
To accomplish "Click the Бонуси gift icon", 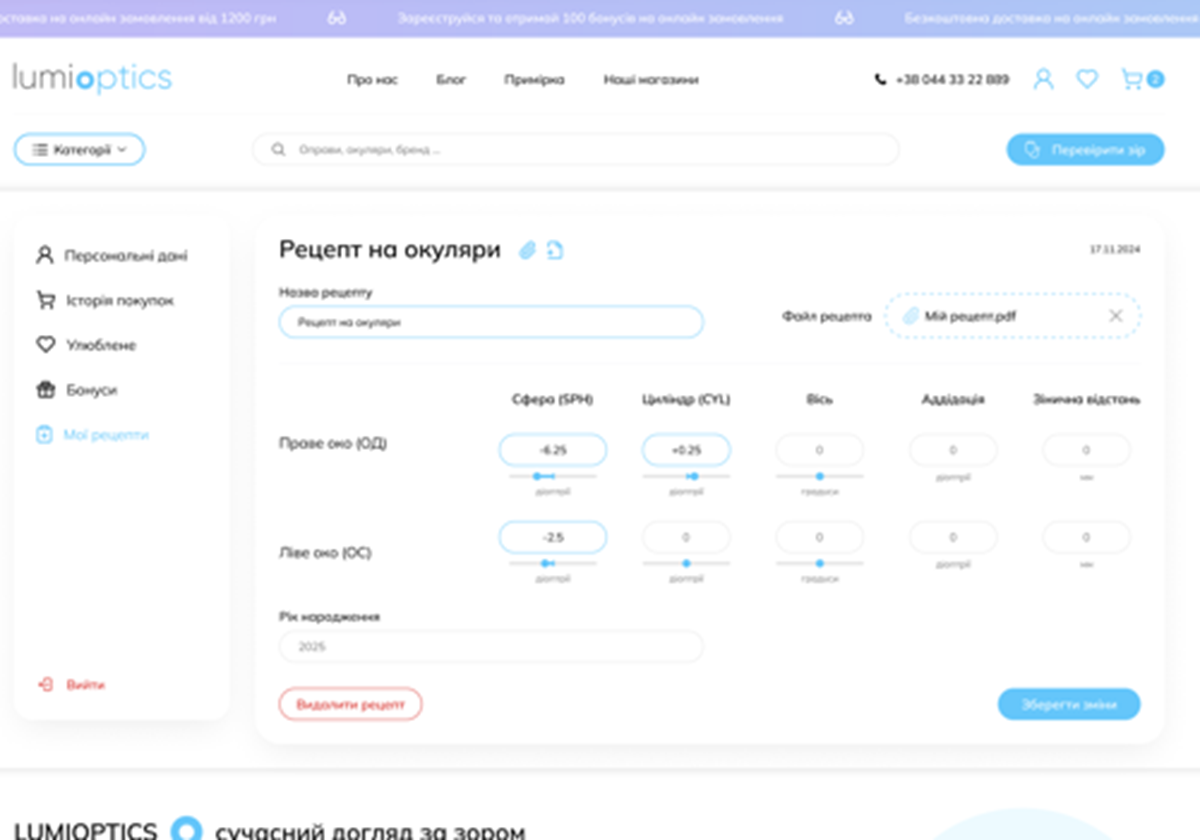I will pos(44,390).
